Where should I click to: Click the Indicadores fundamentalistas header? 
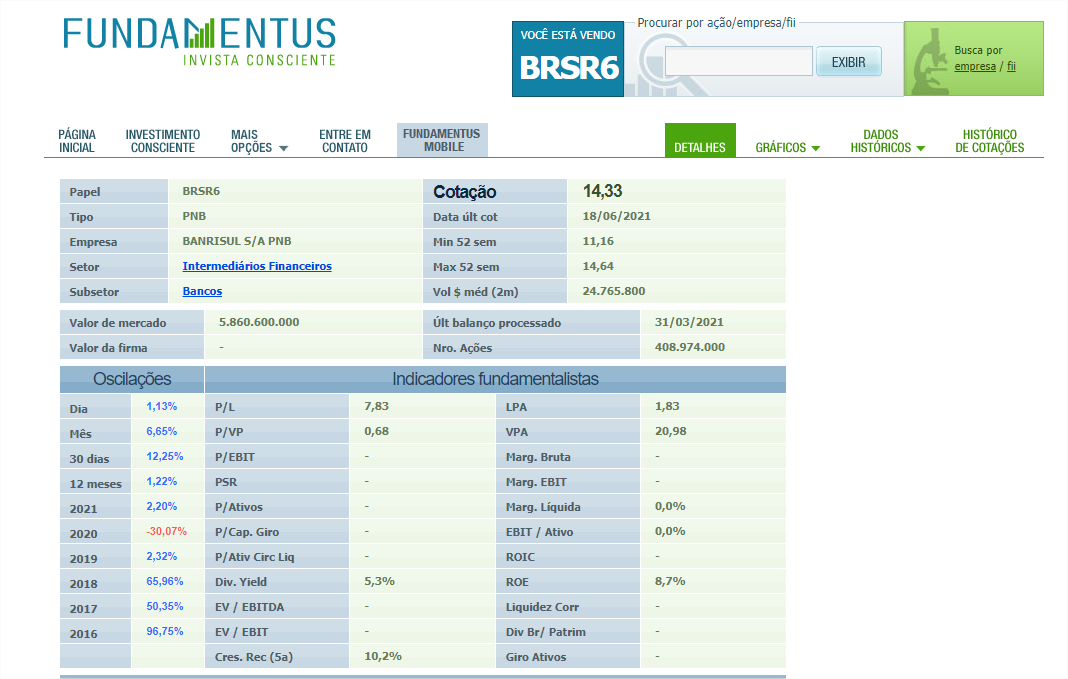[495, 379]
